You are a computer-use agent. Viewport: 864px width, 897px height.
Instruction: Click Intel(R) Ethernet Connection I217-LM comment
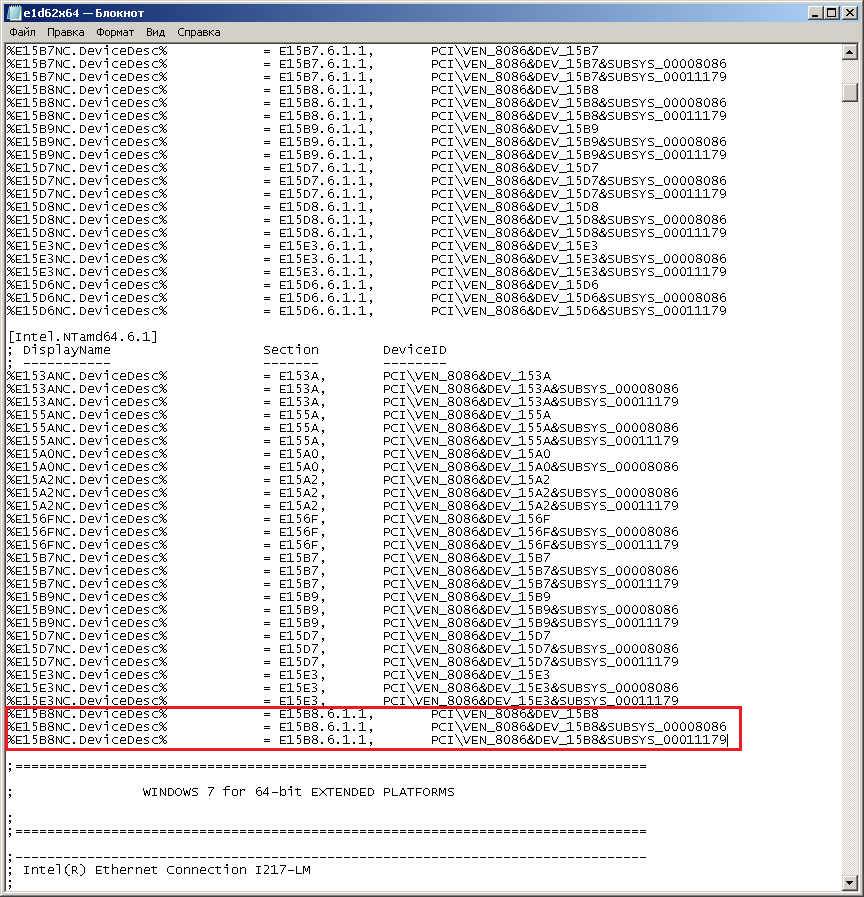click(167, 870)
